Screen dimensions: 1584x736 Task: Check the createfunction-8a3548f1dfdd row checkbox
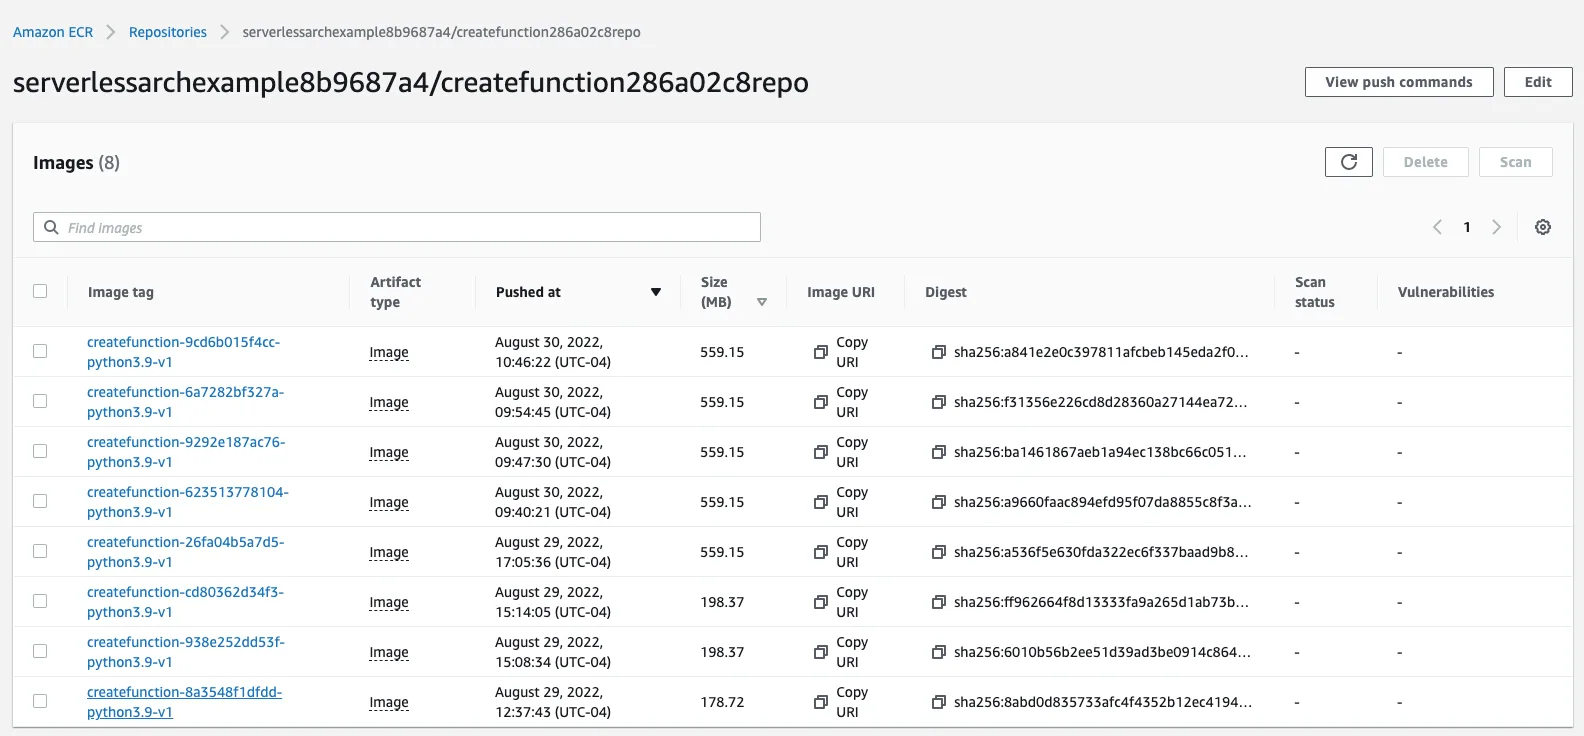pyautogui.click(x=40, y=701)
